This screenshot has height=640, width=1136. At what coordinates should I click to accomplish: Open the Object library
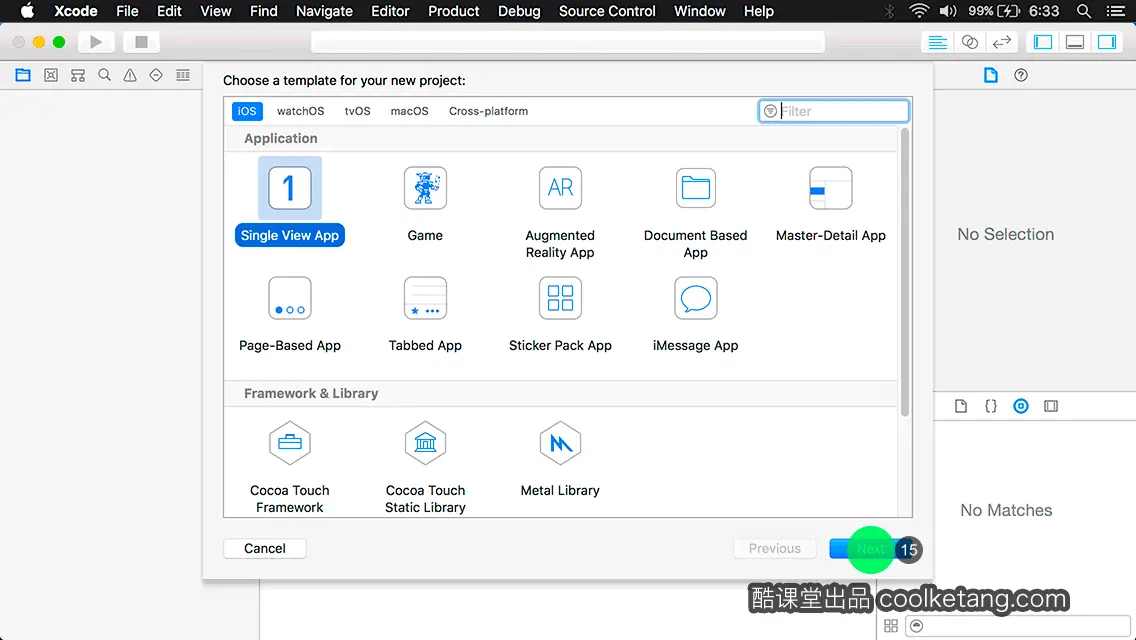coord(1021,406)
